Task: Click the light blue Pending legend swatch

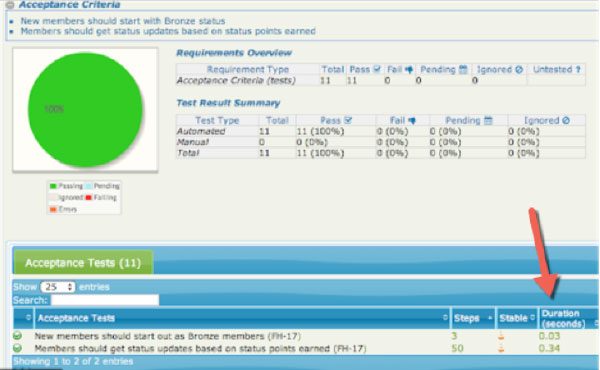Action: pyautogui.click(x=88, y=186)
